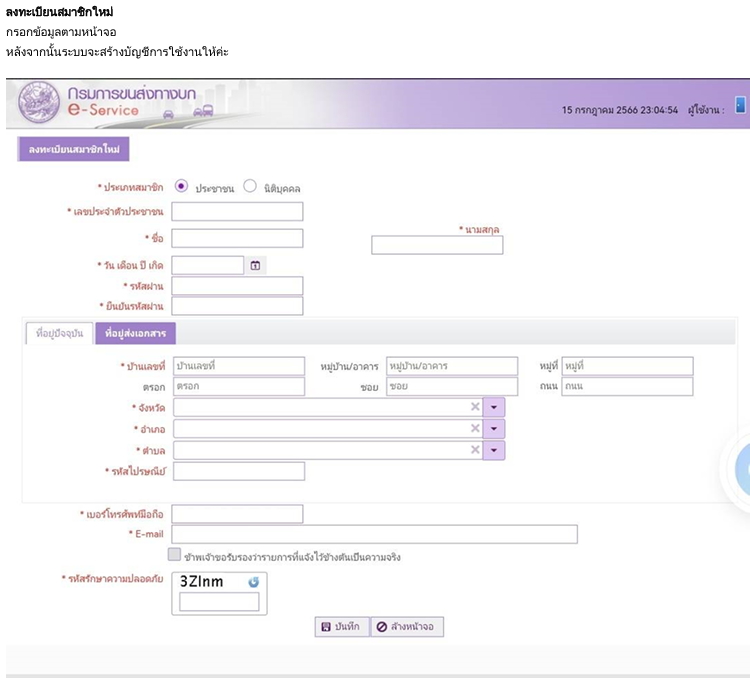Expand the อำเภอ district dropdown

pyautogui.click(x=495, y=429)
